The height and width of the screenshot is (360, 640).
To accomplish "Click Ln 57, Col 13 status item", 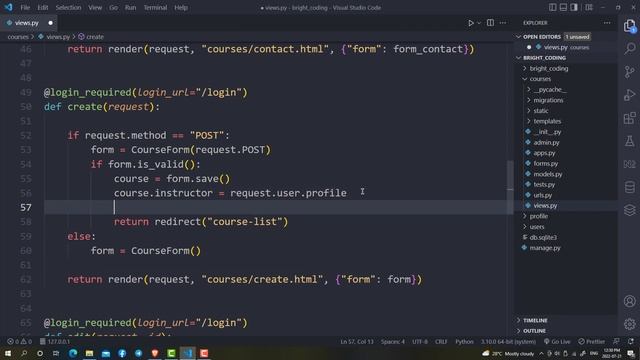I will click(357, 341).
